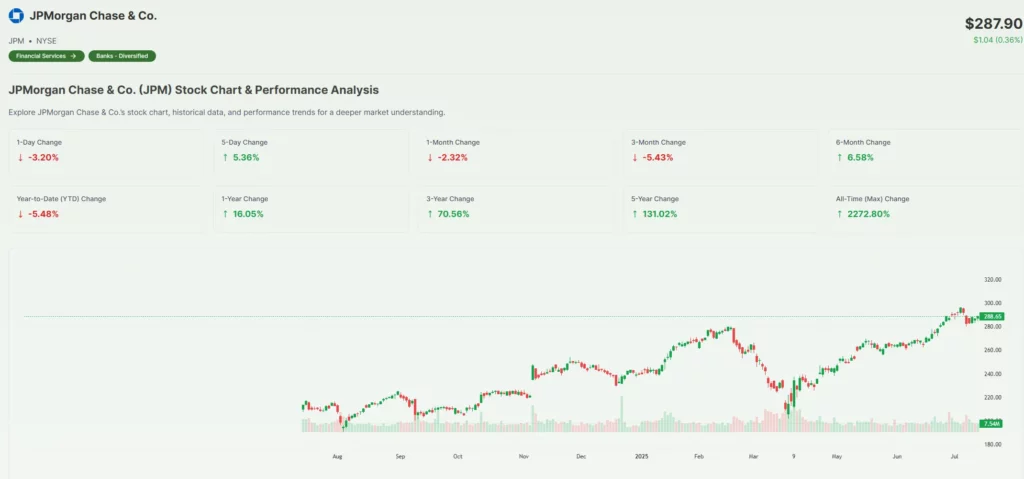Click the 6-Month Change up arrow

(x=840, y=158)
